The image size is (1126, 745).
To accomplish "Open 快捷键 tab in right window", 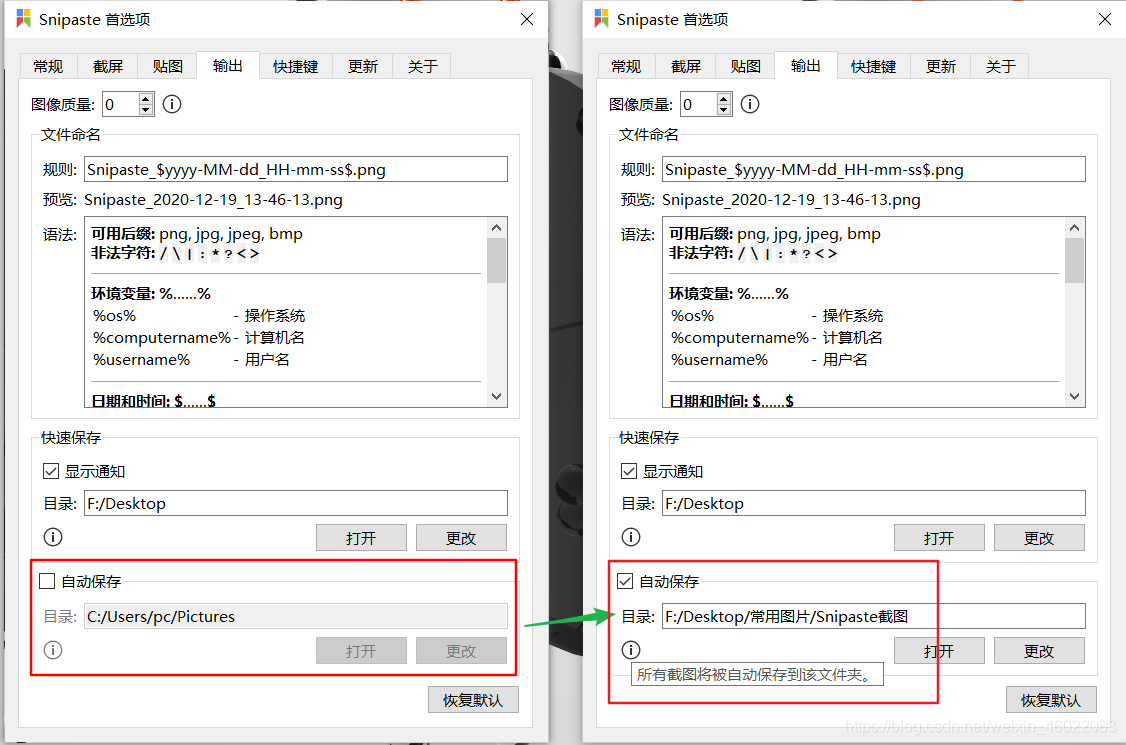I will [873, 66].
